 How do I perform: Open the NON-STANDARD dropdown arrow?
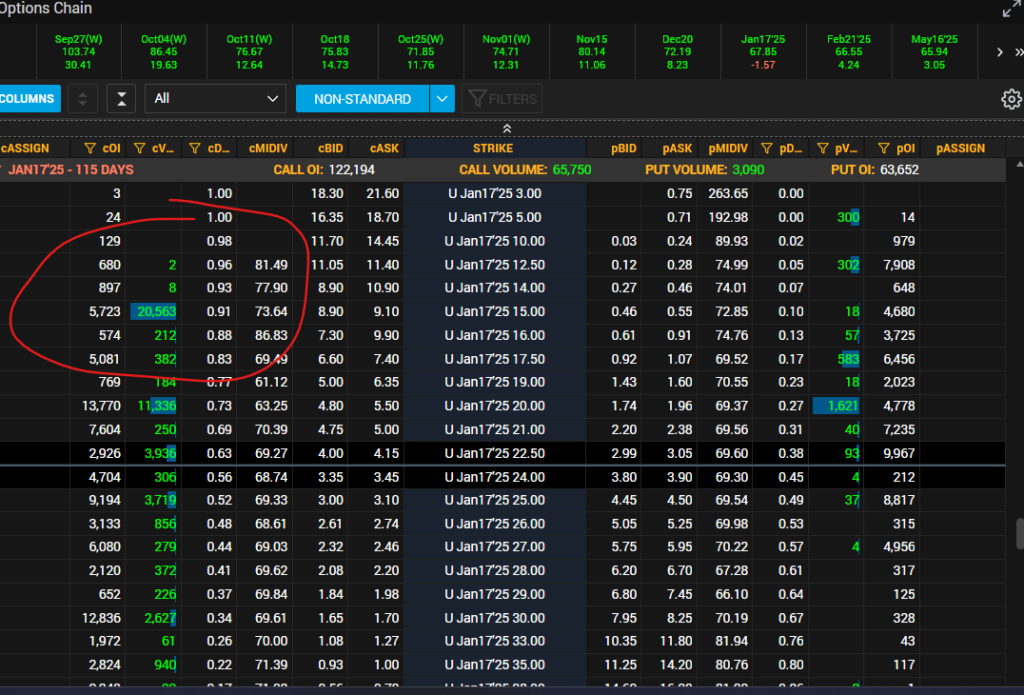coord(442,99)
